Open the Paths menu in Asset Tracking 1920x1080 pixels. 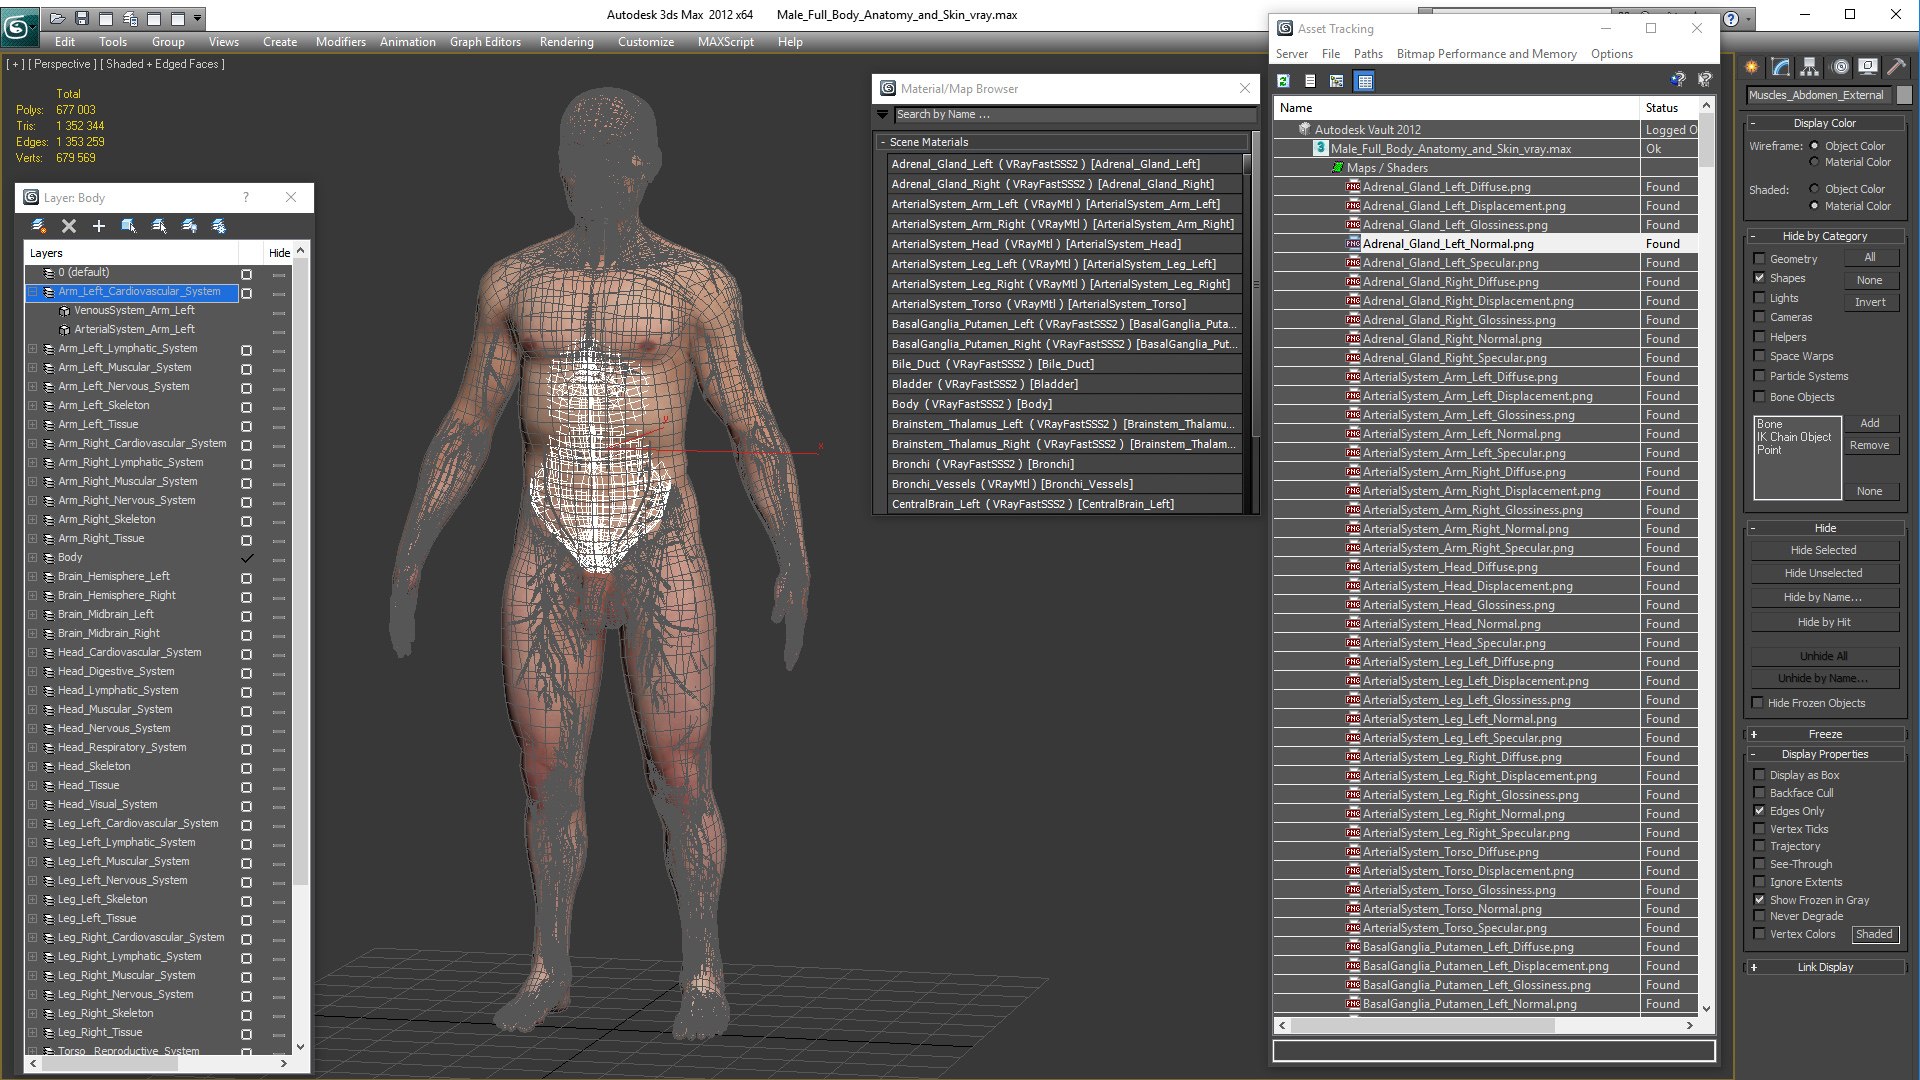(x=1368, y=54)
